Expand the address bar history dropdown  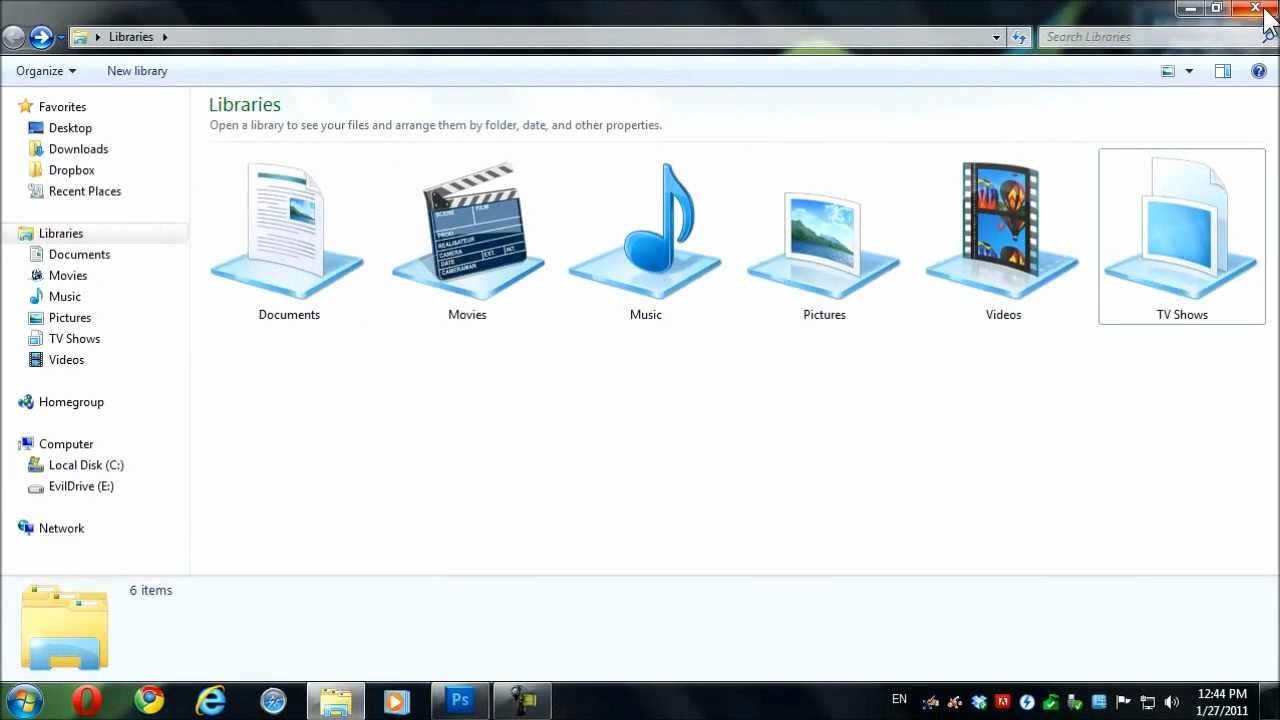coord(996,37)
